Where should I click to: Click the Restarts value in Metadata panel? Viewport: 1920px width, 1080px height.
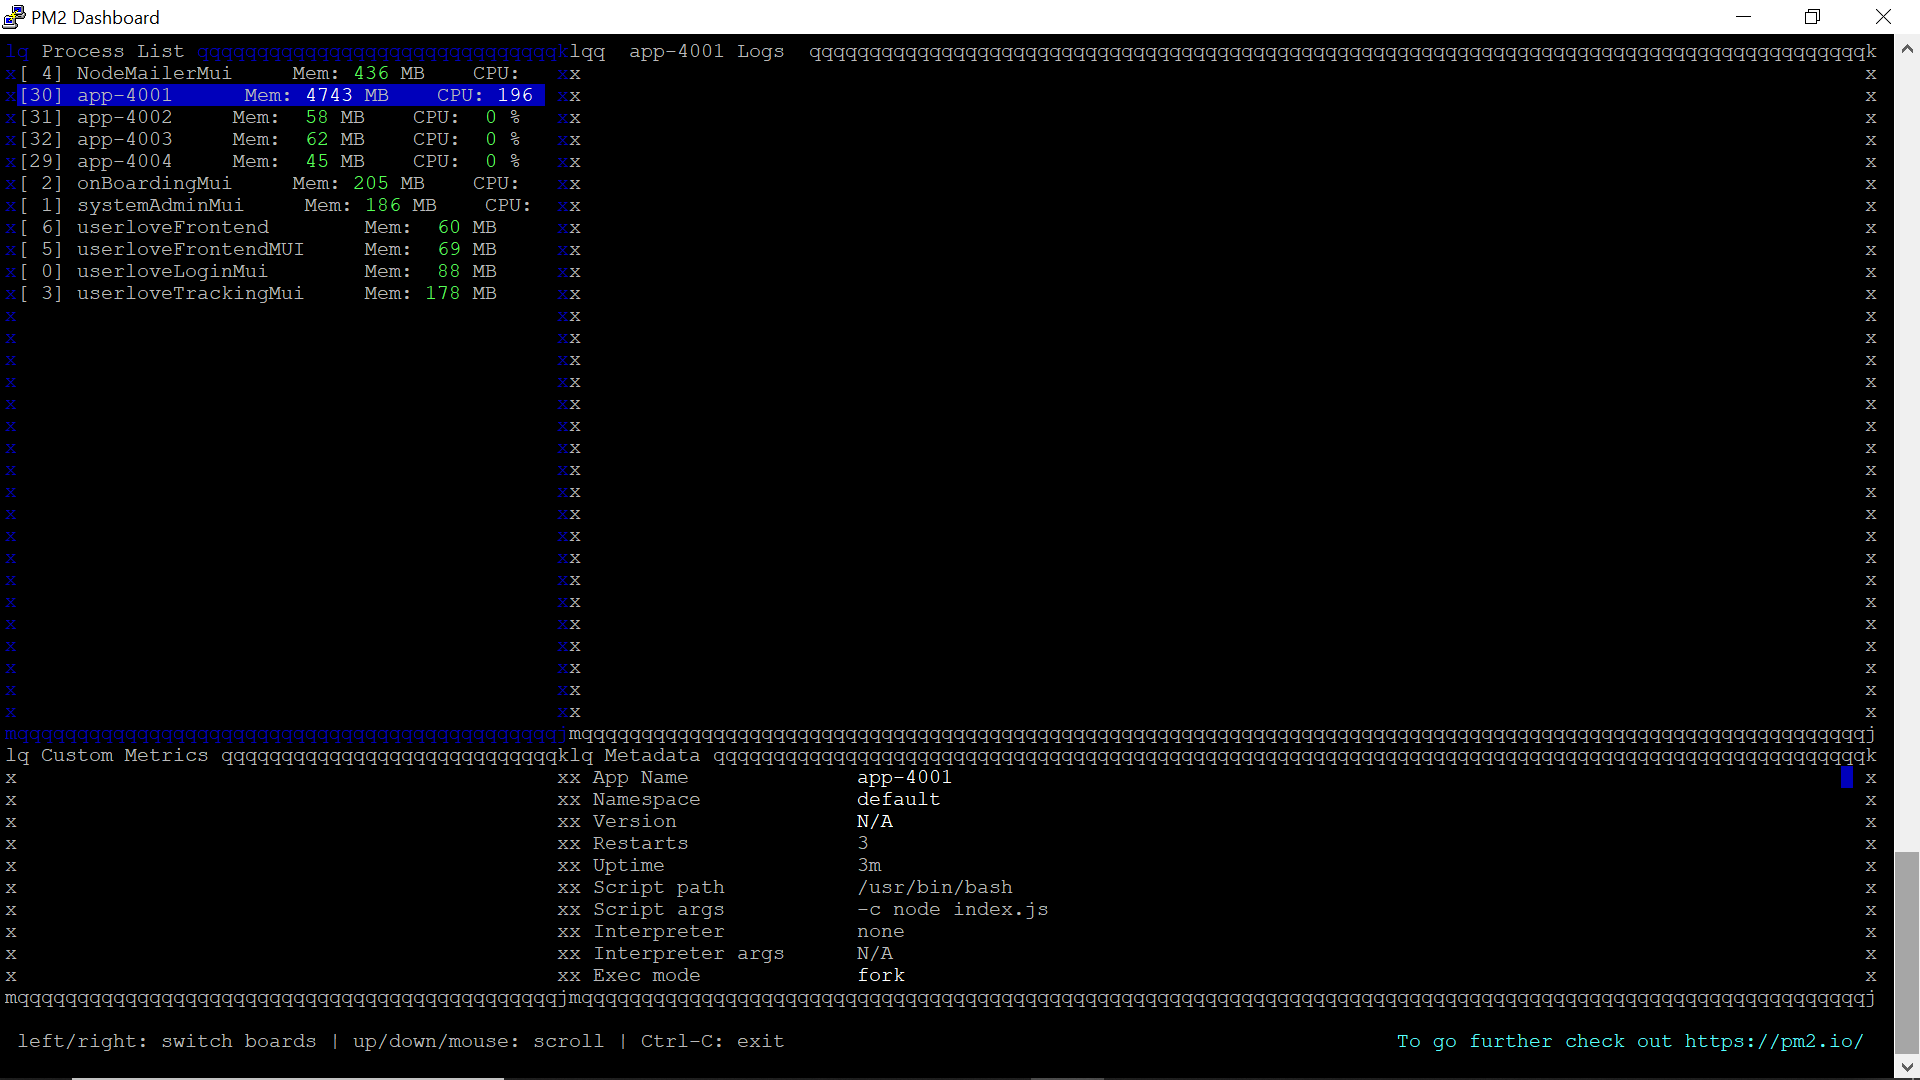point(863,843)
